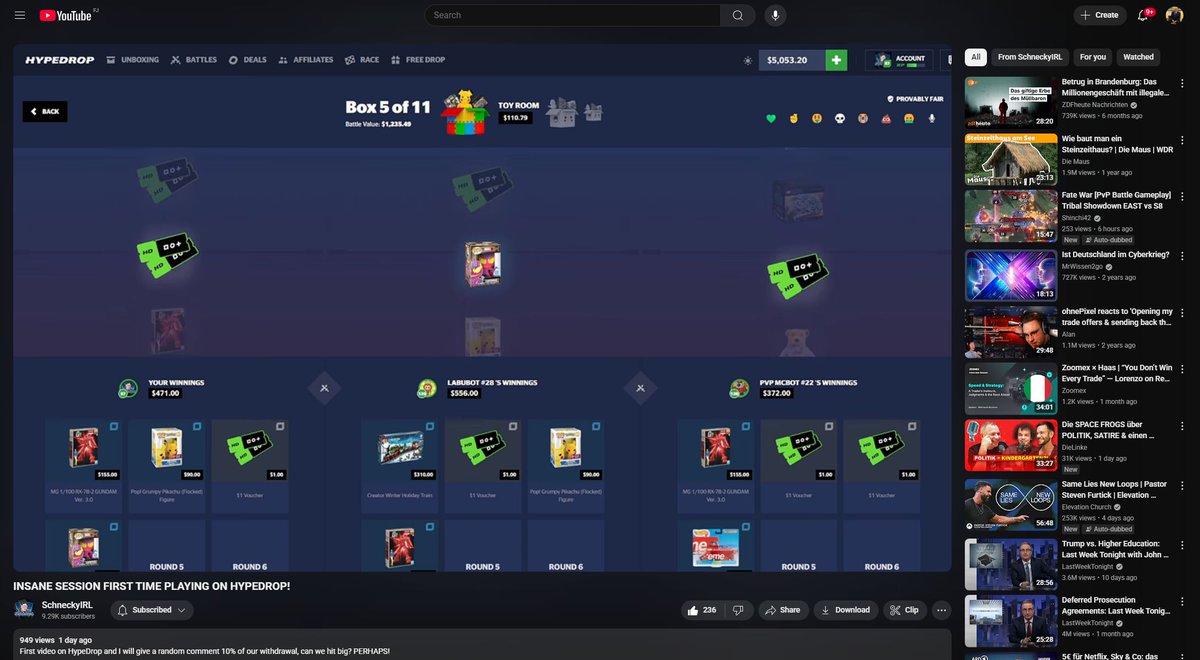The height and width of the screenshot is (660, 1200).
Task: Select the For you filter chip
Action: (x=1093, y=57)
